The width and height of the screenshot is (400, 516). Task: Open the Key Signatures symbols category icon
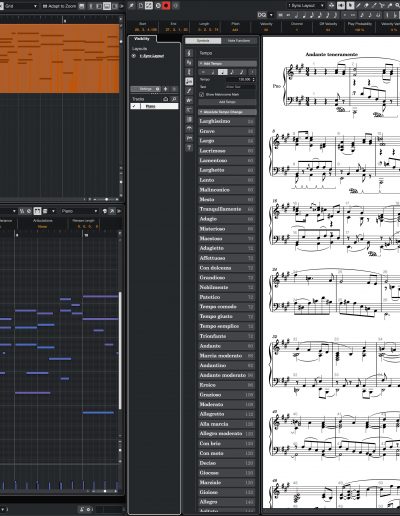click(189, 62)
